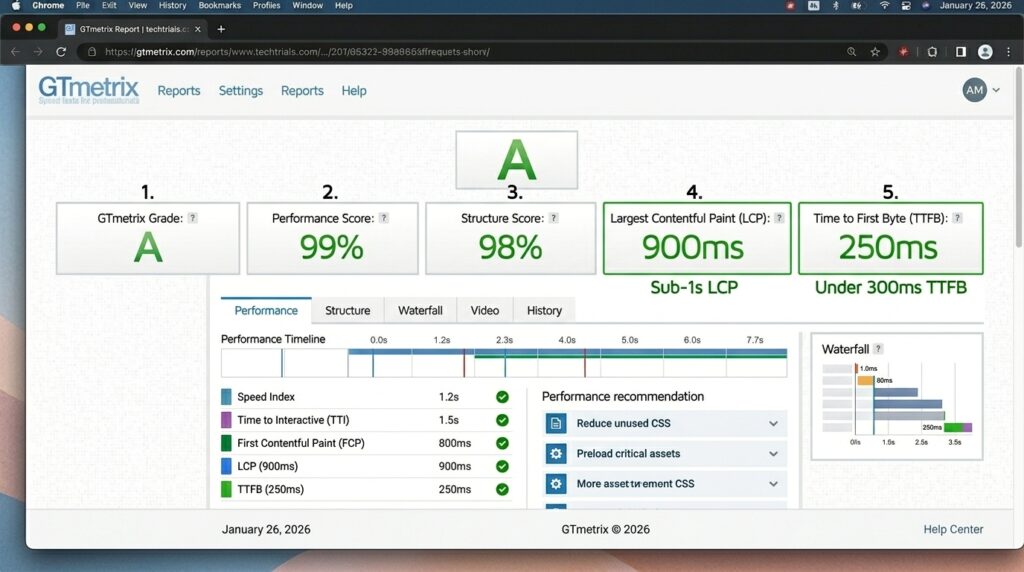The height and width of the screenshot is (572, 1024).
Task: Go back in Chrome
Action: pyautogui.click(x=16, y=52)
